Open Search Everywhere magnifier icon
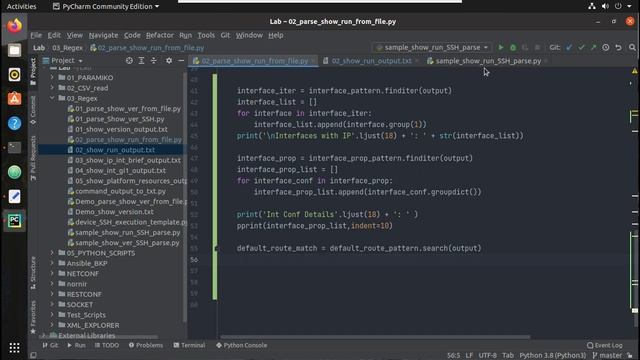This screenshot has height=360, width=640. [632, 48]
